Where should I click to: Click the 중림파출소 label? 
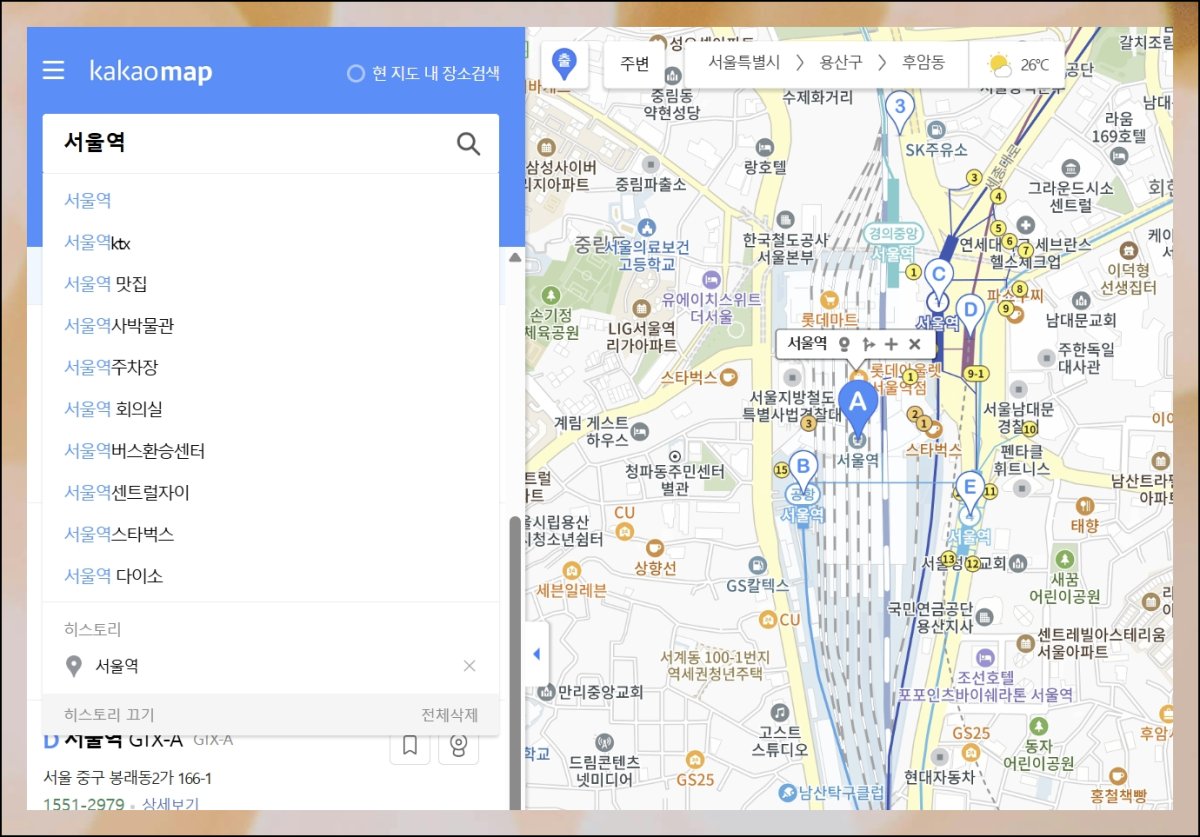click(650, 184)
